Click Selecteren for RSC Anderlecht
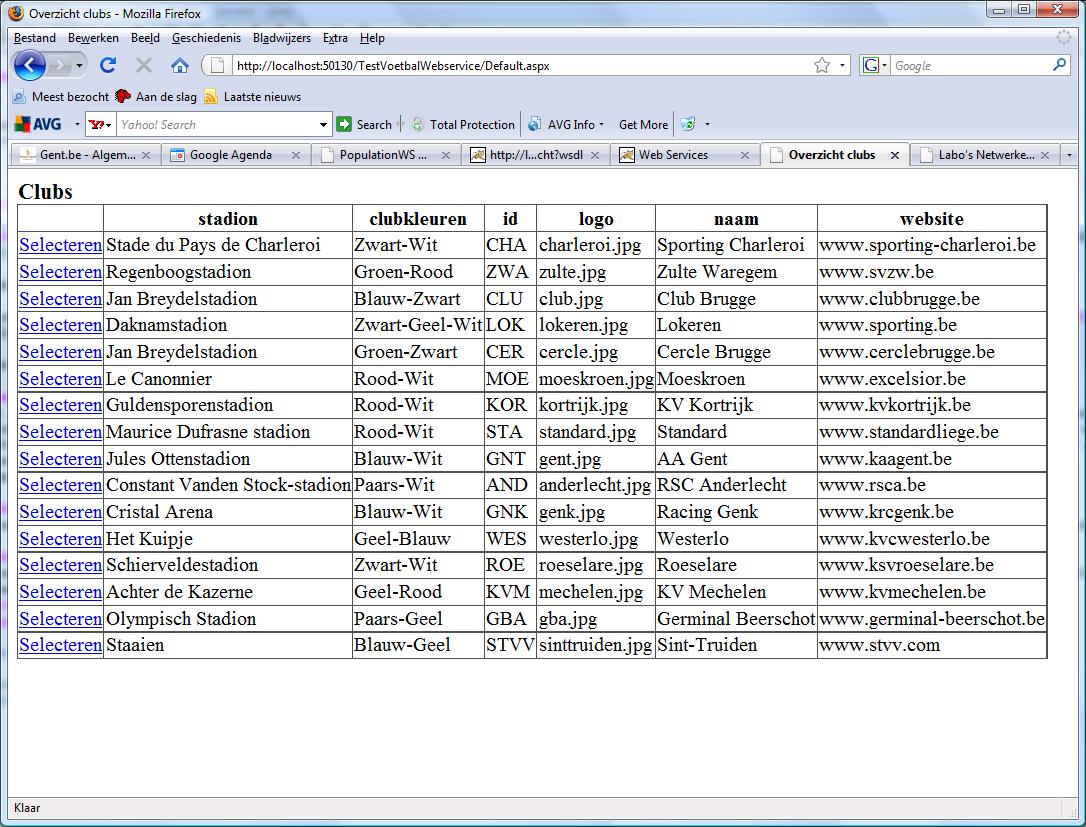 60,485
